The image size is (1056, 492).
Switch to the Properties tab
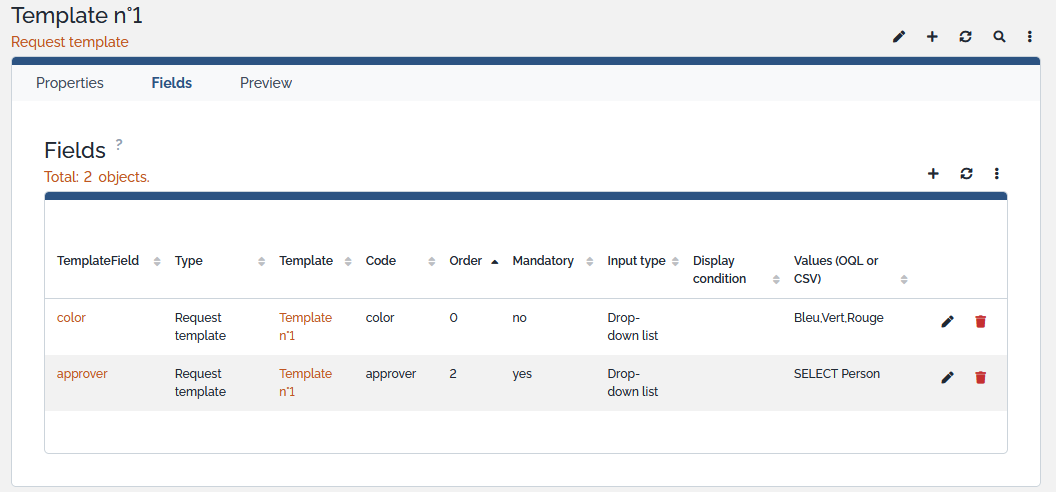(70, 83)
